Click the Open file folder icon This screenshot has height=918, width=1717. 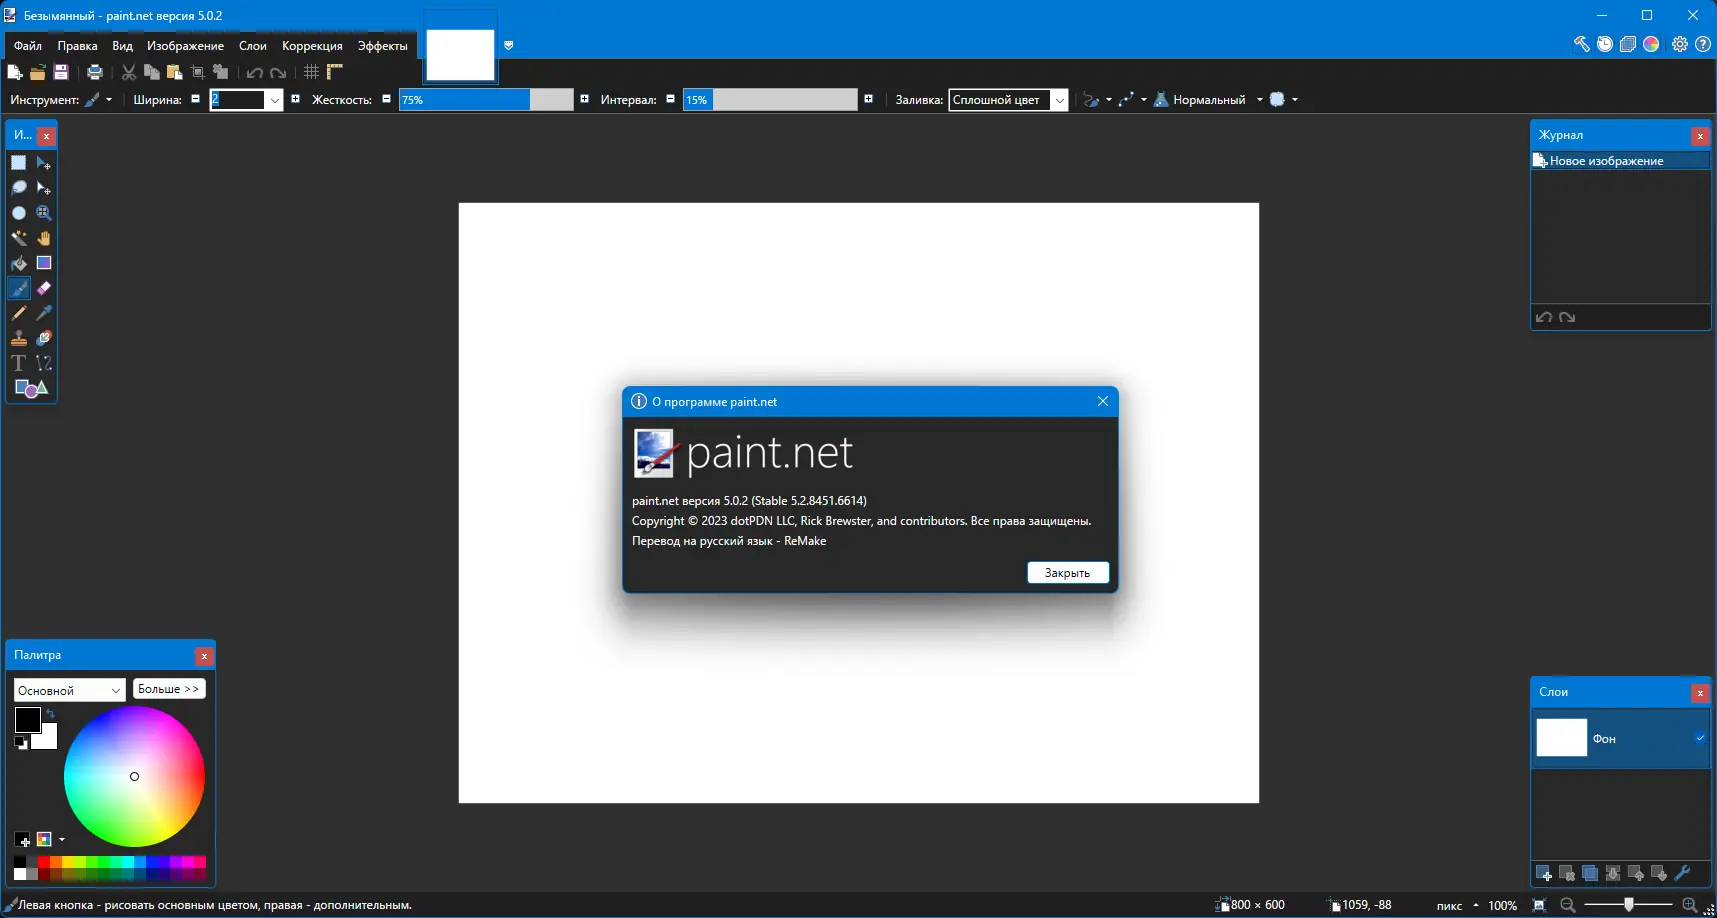tap(38, 72)
